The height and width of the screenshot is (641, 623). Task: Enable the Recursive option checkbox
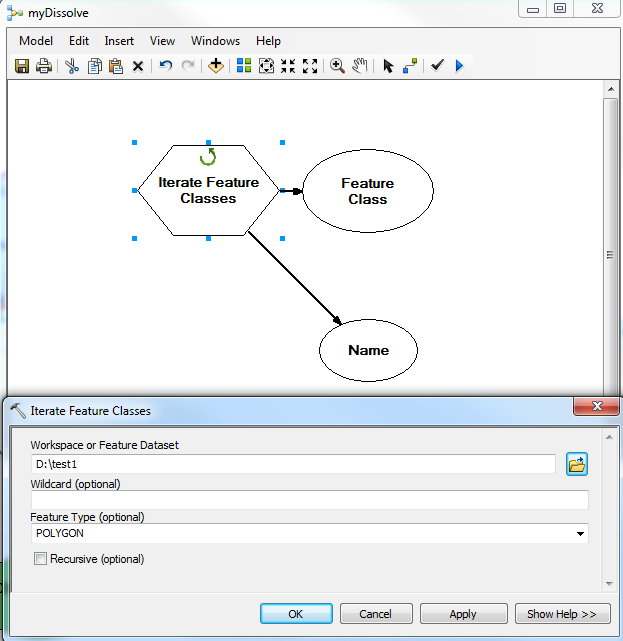(40, 558)
